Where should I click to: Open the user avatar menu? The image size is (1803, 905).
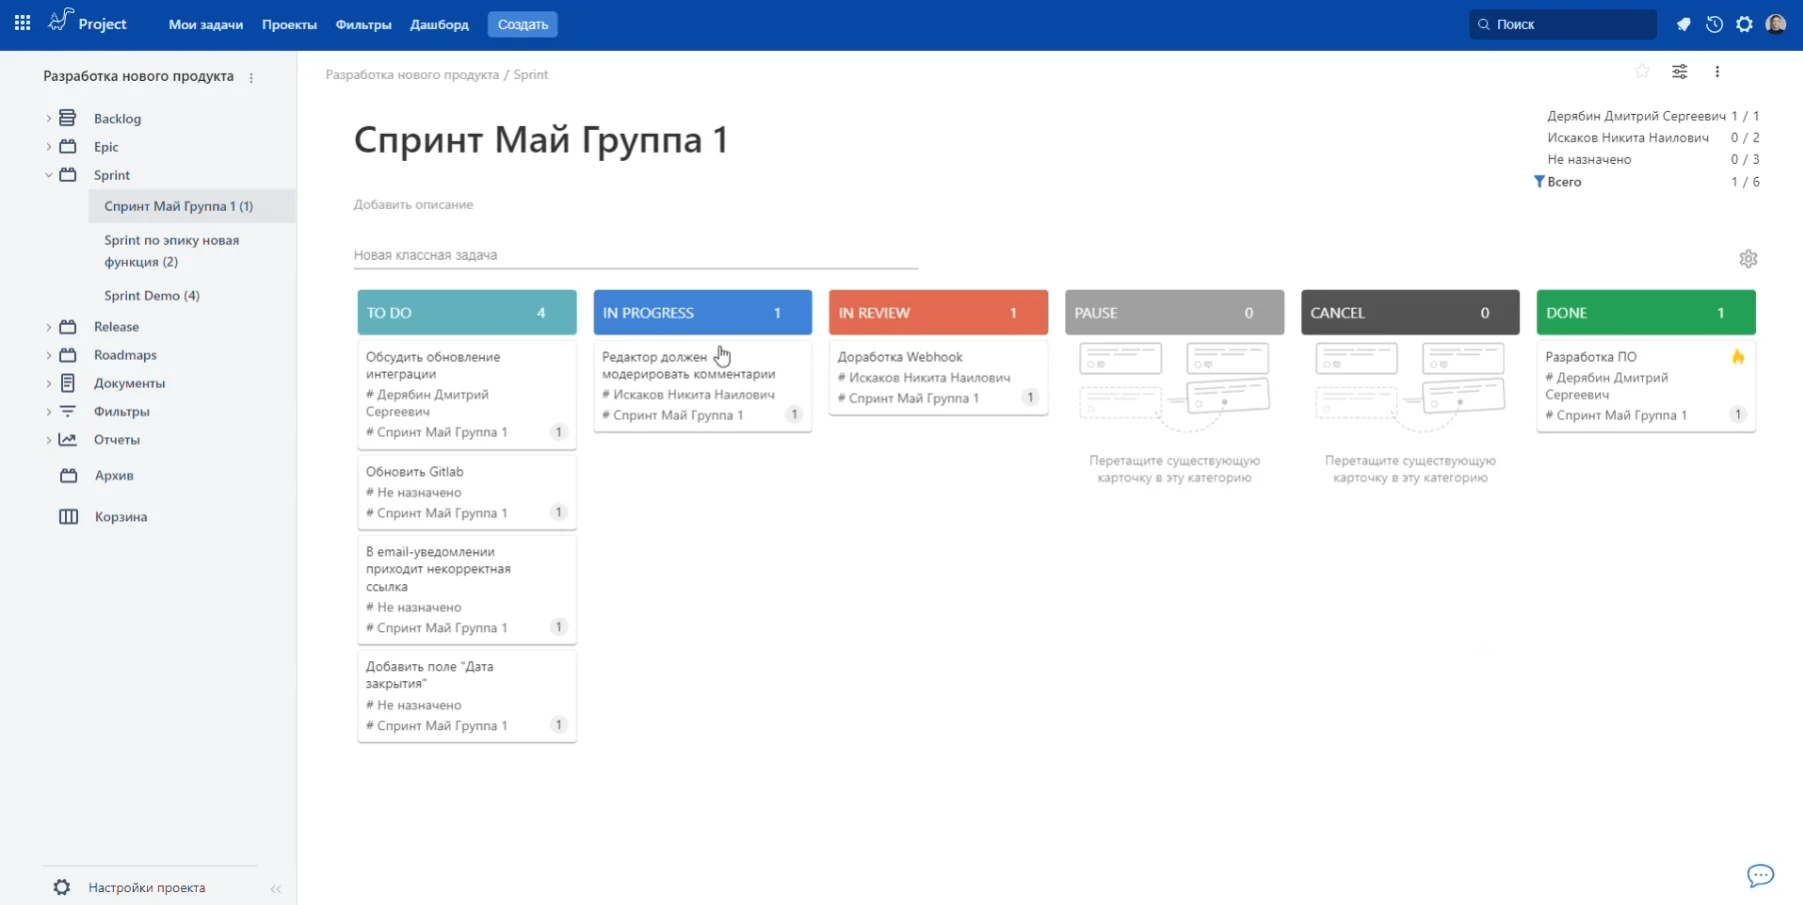click(x=1776, y=24)
